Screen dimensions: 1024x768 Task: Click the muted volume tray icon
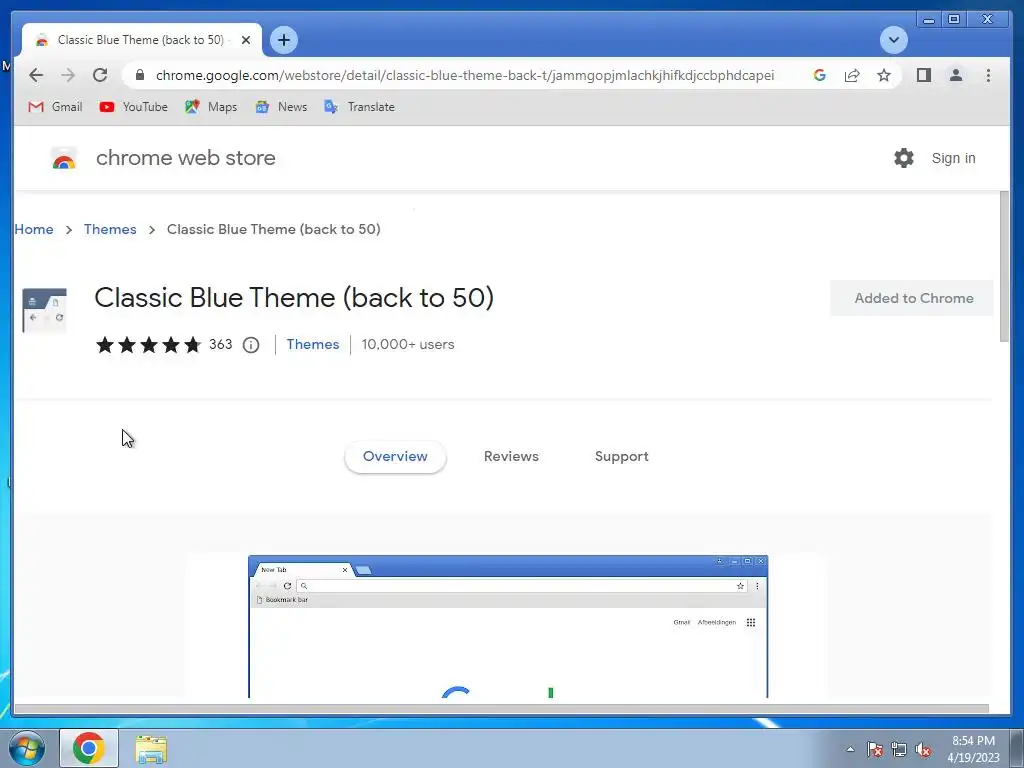click(923, 749)
